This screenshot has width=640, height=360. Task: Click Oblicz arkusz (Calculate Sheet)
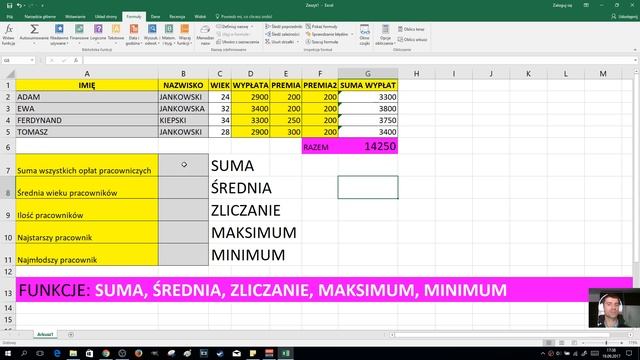(x=412, y=40)
